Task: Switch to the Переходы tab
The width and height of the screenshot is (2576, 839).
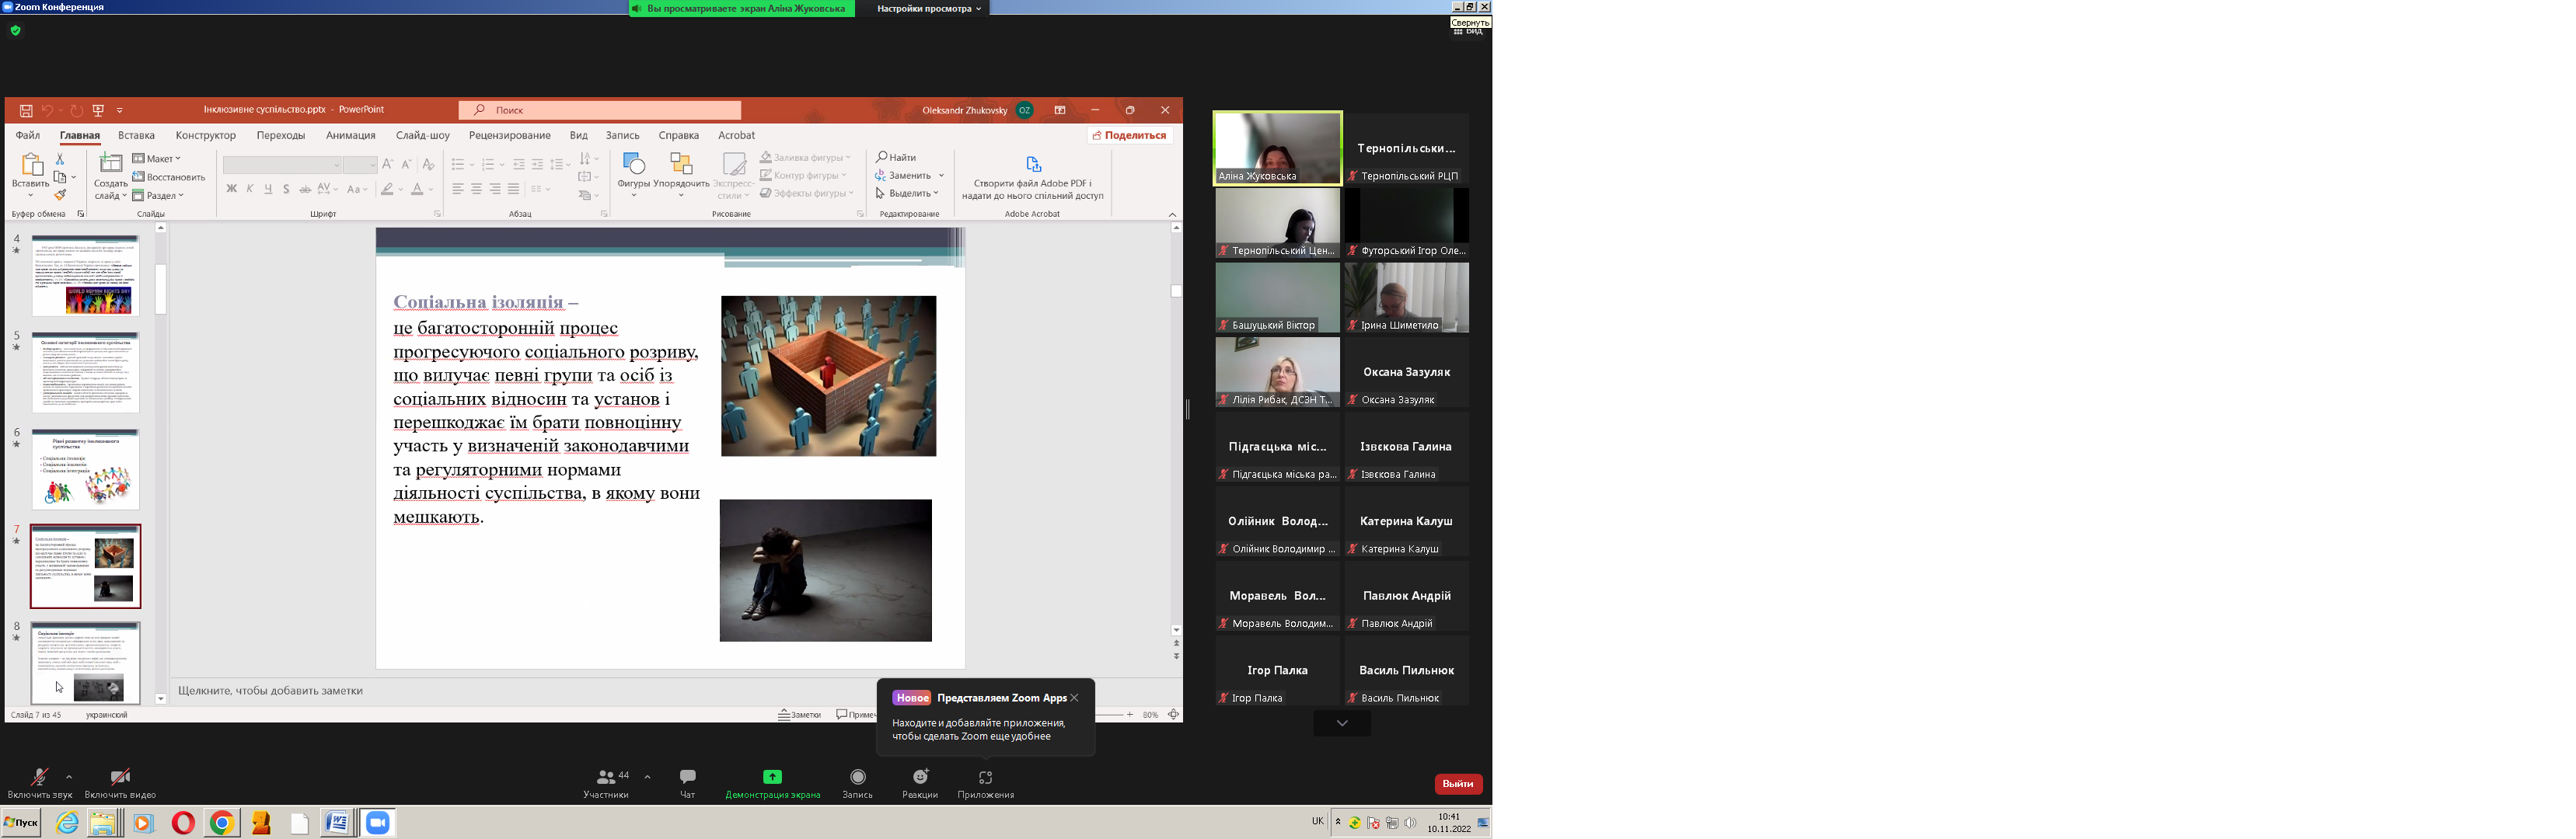Action: [281, 135]
